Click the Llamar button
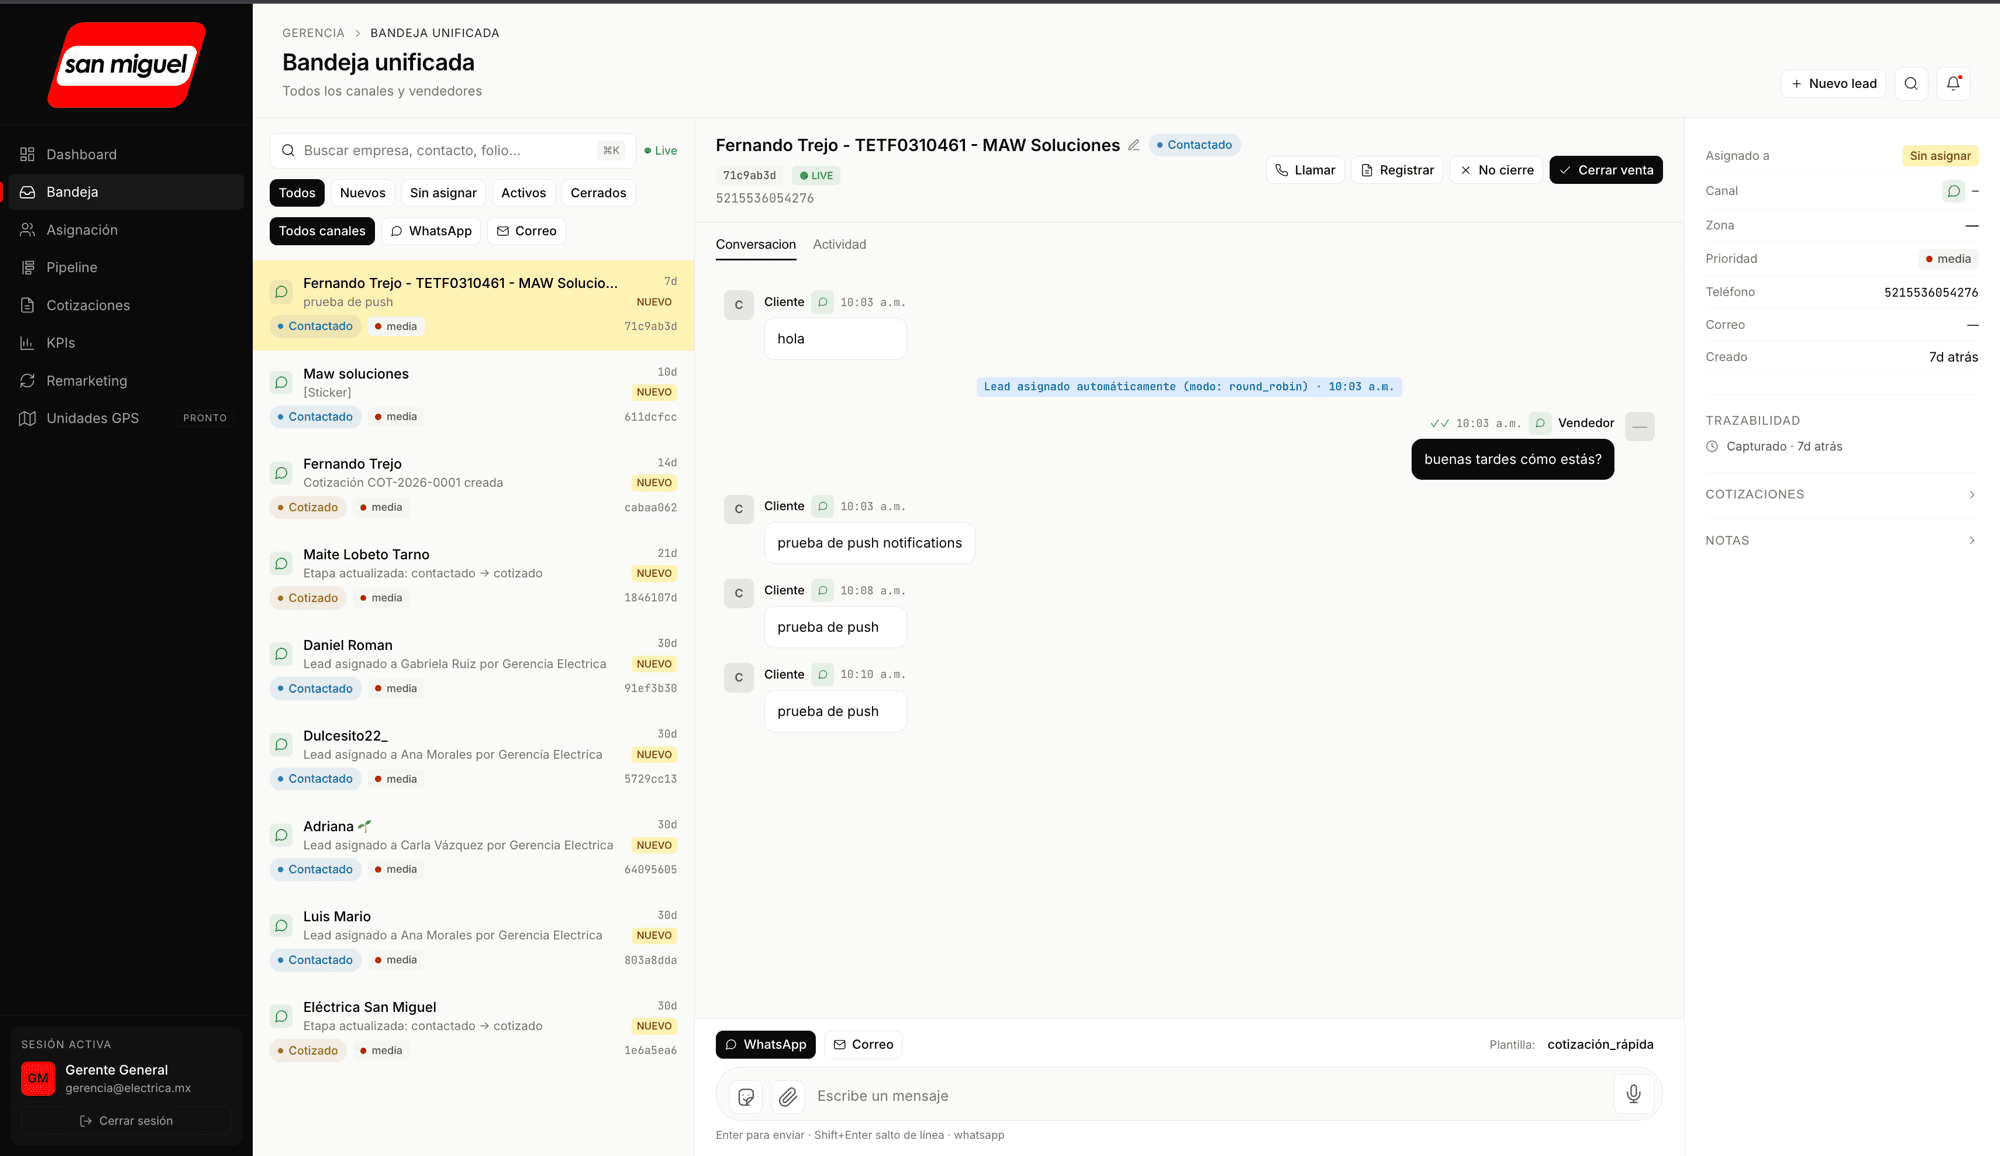The height and width of the screenshot is (1156, 2000). (x=1305, y=170)
